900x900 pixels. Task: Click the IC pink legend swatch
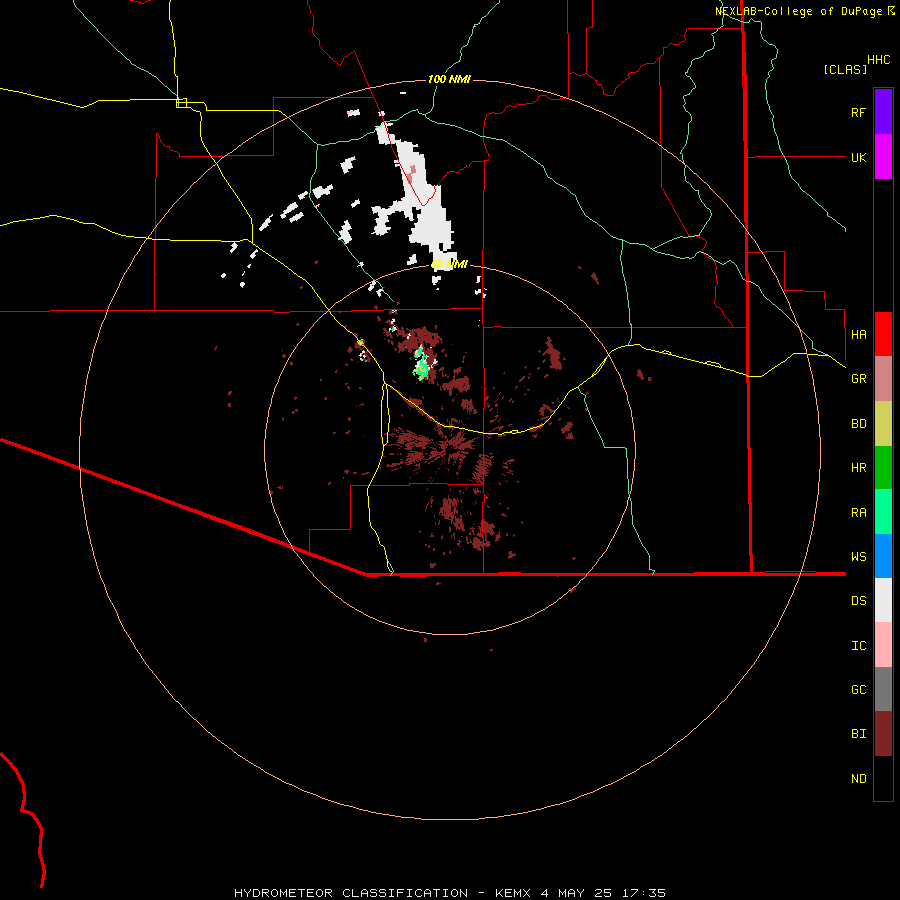(x=883, y=645)
